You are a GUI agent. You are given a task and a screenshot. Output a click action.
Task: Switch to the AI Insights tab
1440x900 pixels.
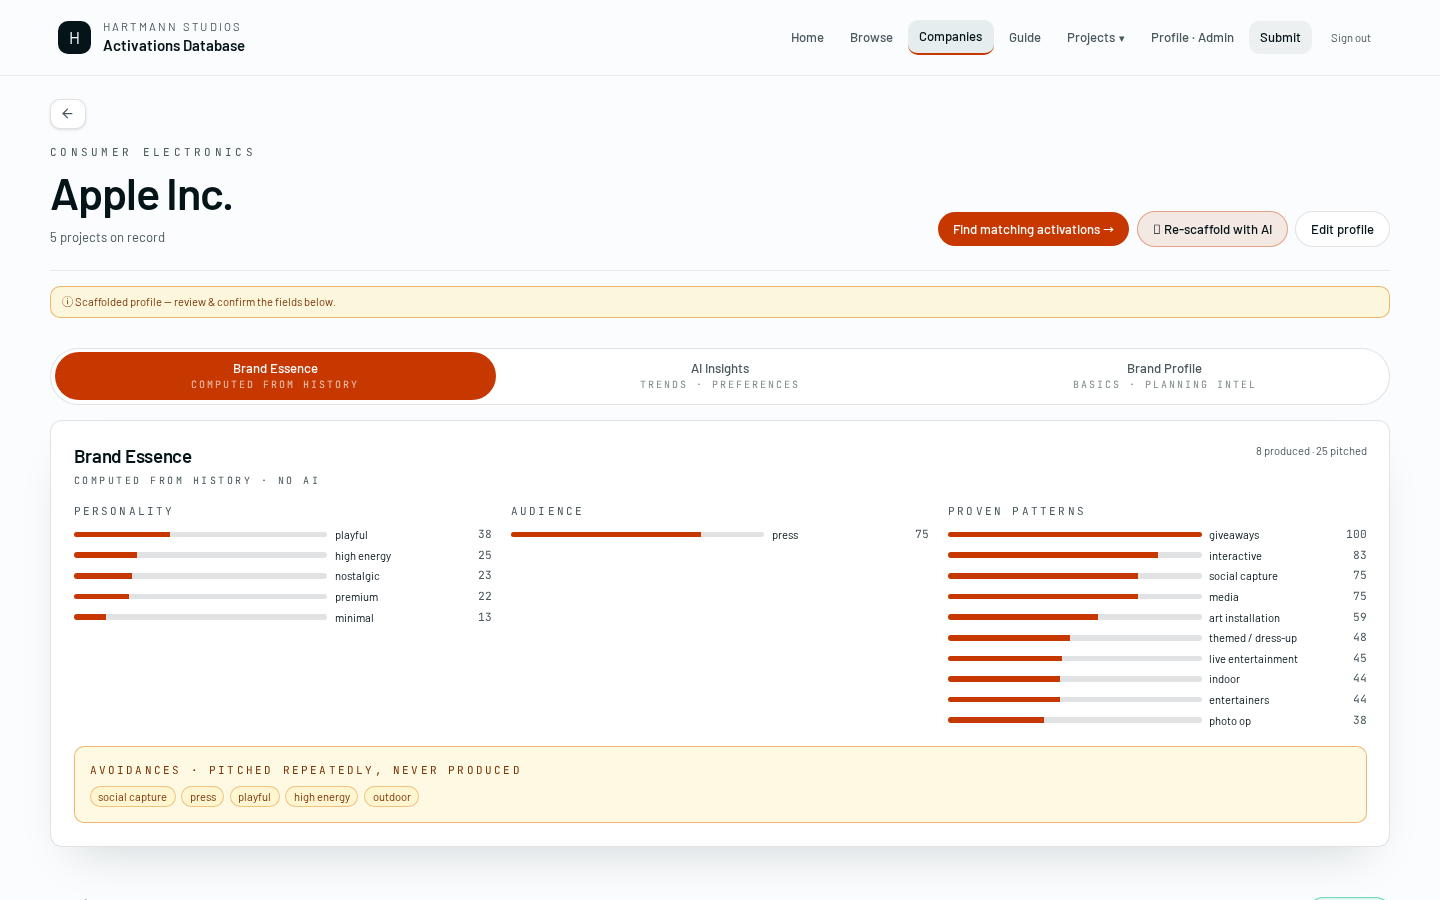pyautogui.click(x=720, y=376)
